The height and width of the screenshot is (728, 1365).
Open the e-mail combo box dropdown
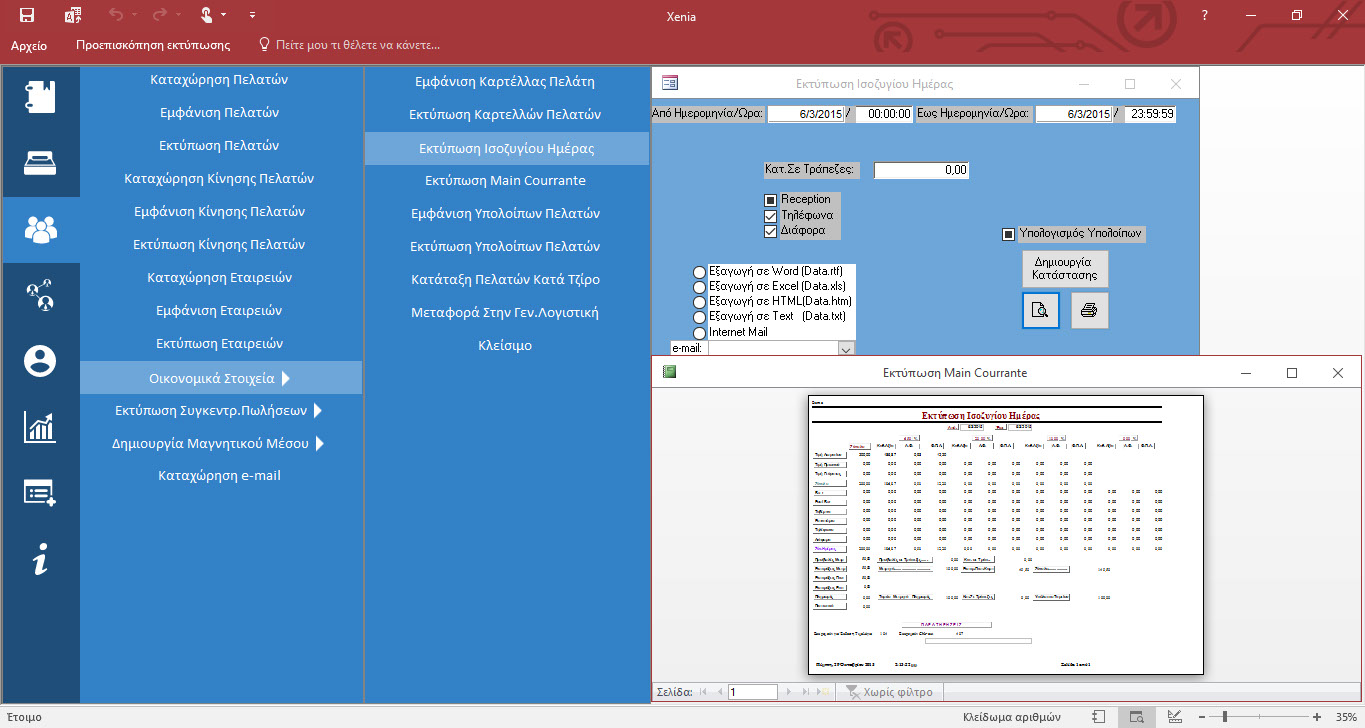click(x=846, y=349)
